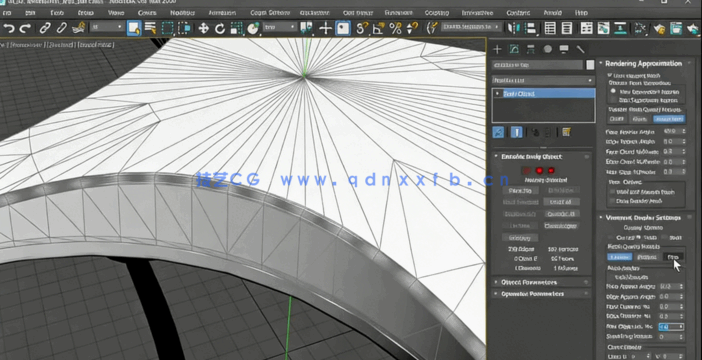
Task: Tick the checkbox atop Rendering Approximation
Action: [x=610, y=76]
